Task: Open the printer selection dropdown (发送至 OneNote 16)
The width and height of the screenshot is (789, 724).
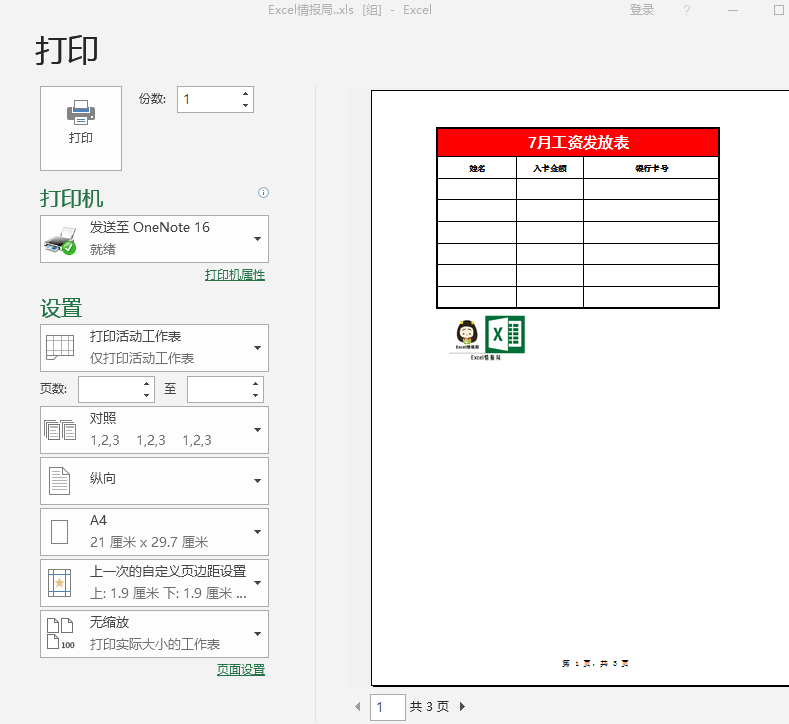Action: [x=154, y=239]
